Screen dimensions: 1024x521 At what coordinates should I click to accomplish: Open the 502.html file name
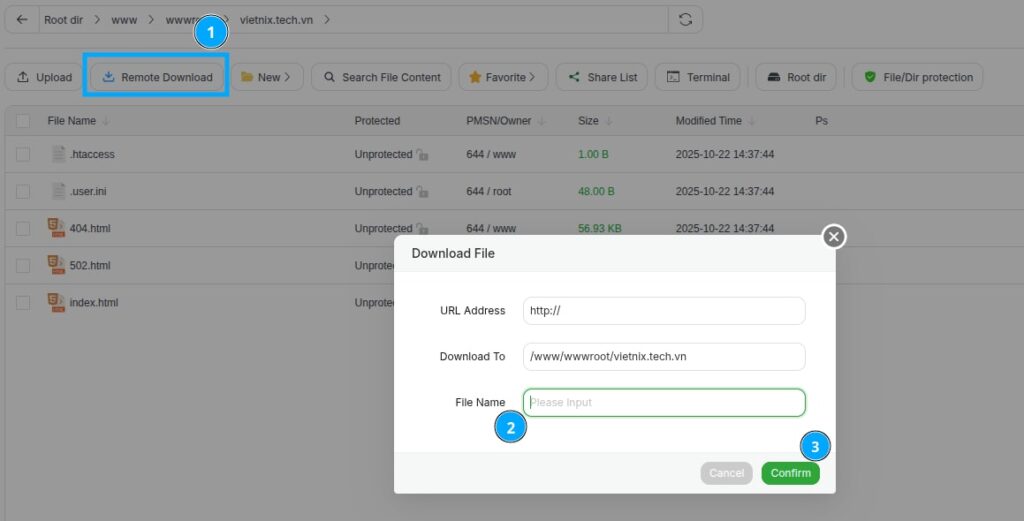(x=90, y=266)
